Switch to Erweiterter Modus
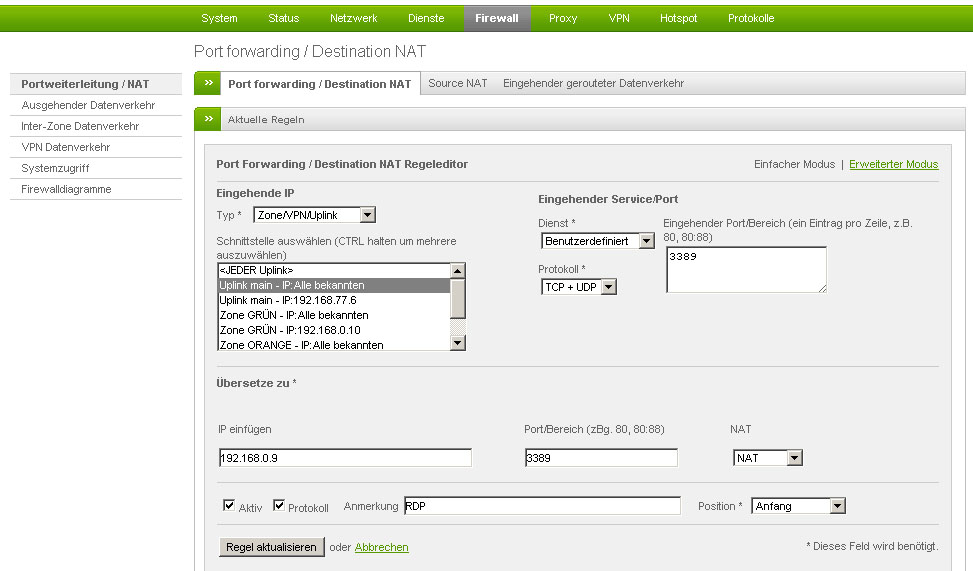This screenshot has width=973, height=571. [893, 164]
